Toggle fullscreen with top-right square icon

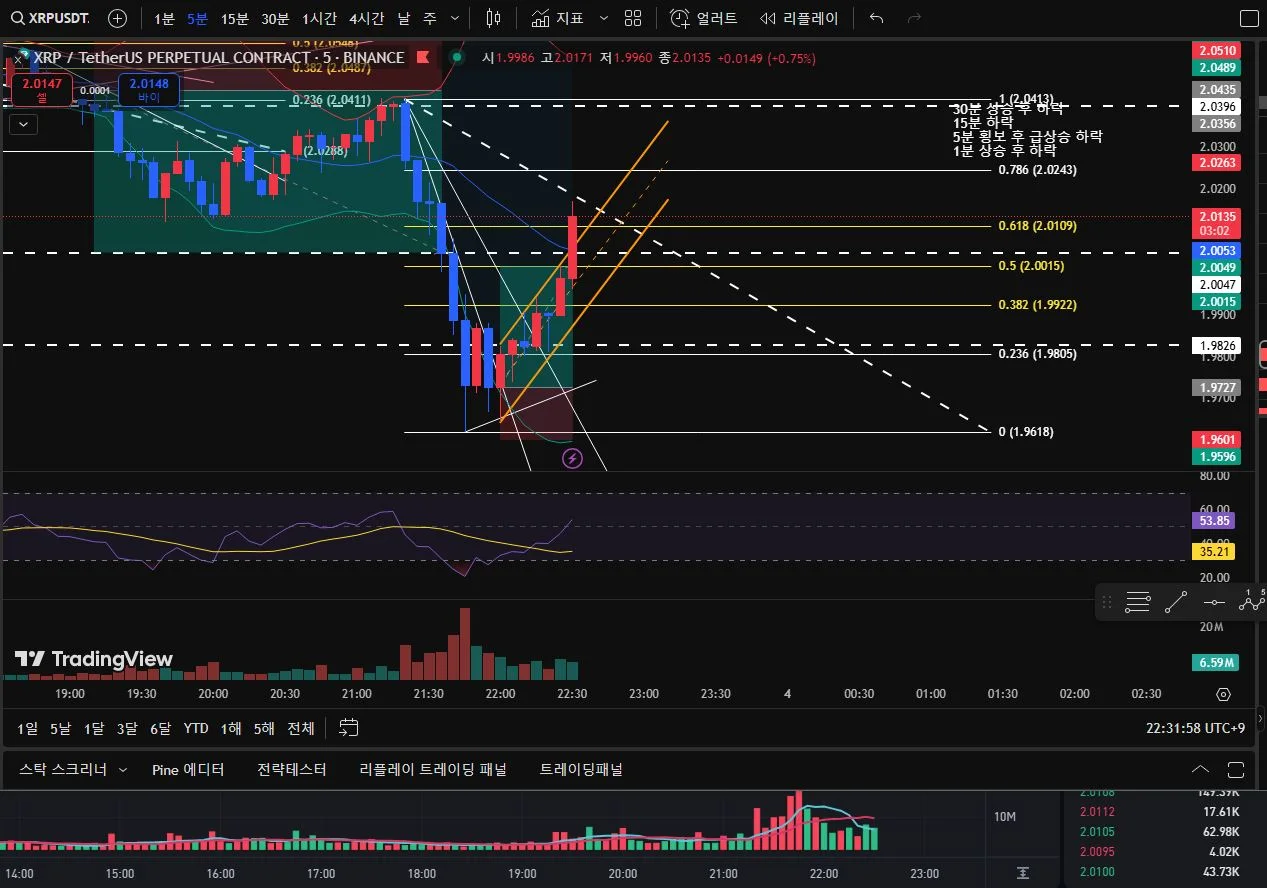1249,18
